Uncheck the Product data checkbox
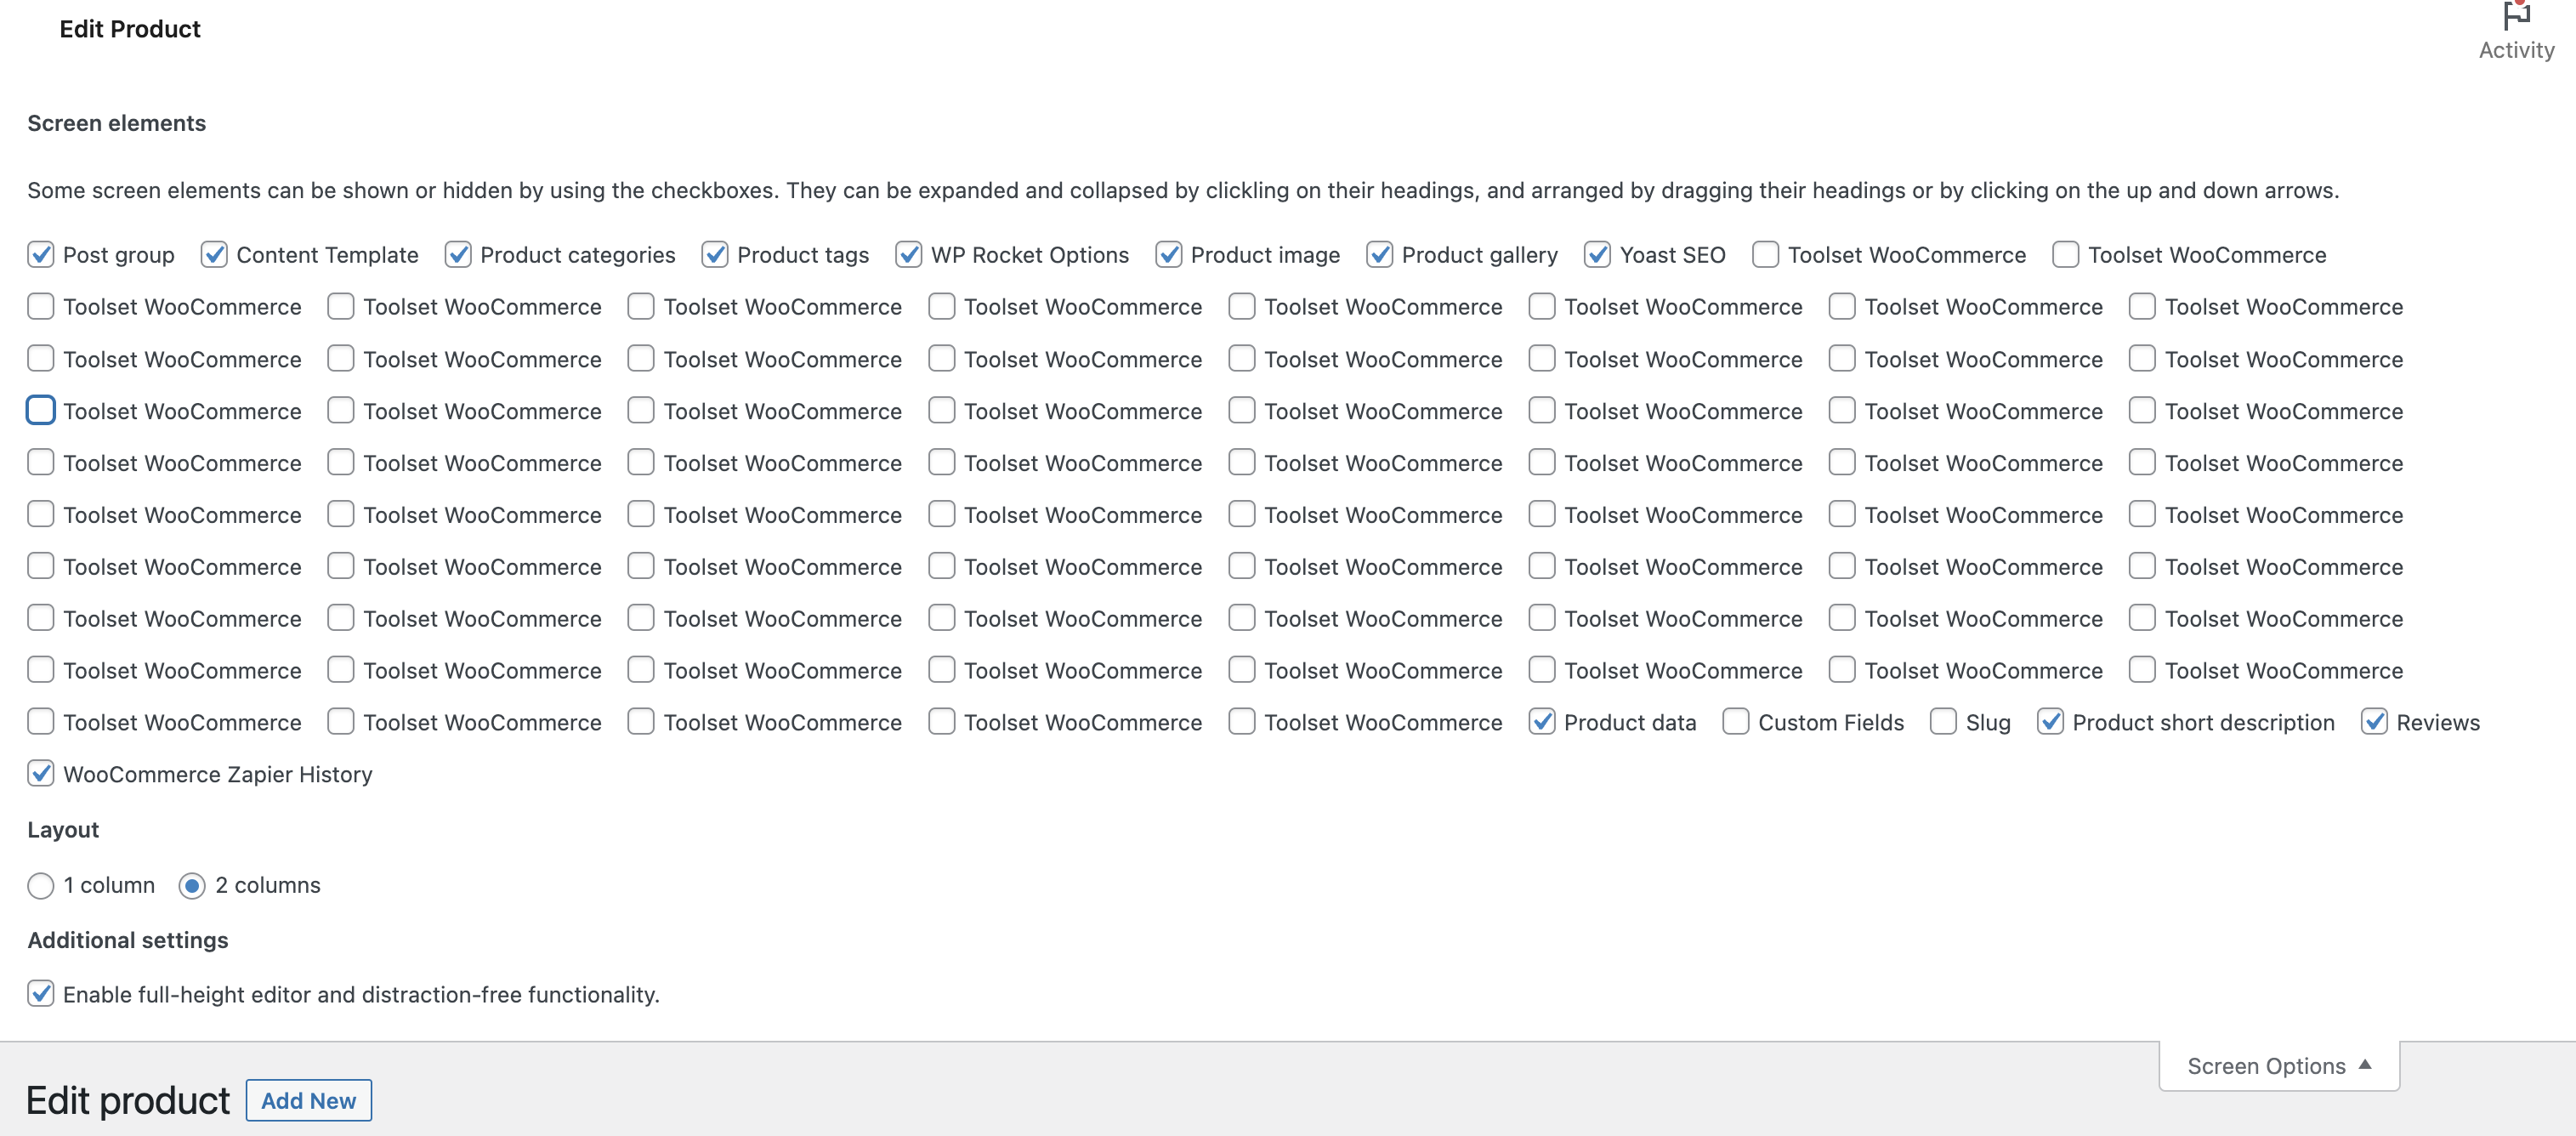 pos(1542,722)
